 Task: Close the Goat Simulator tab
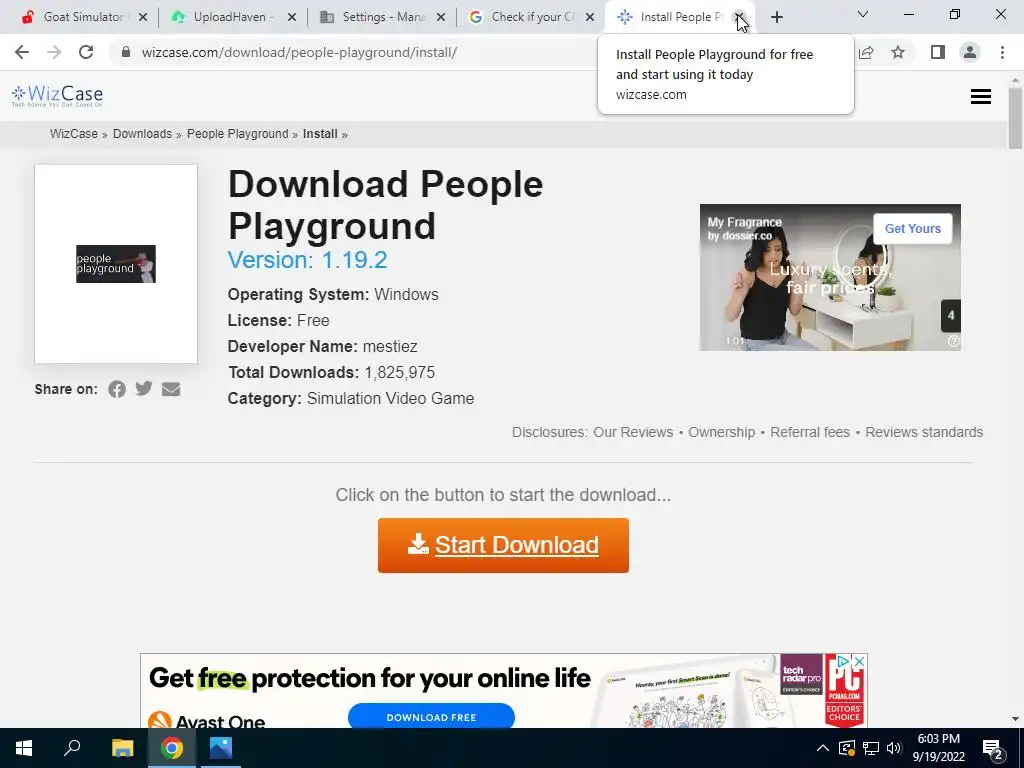(143, 18)
